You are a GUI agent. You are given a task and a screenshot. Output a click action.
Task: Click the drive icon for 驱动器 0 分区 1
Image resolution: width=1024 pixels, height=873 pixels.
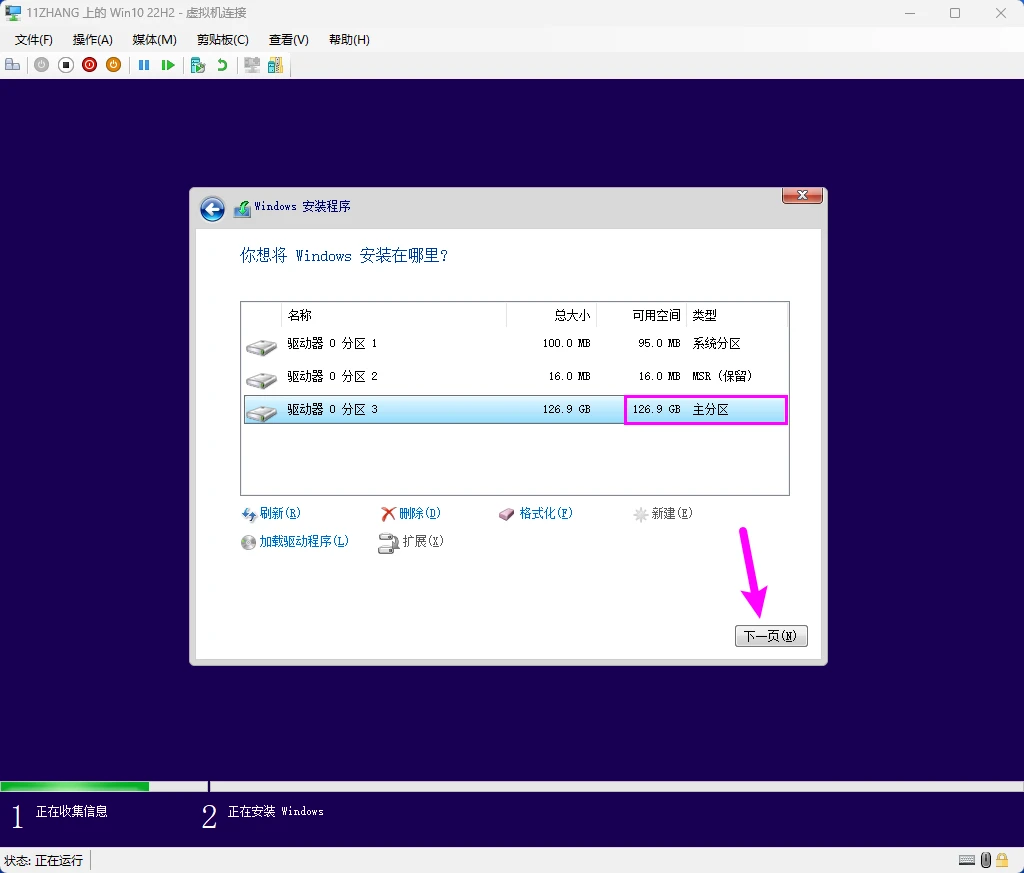pyautogui.click(x=262, y=346)
